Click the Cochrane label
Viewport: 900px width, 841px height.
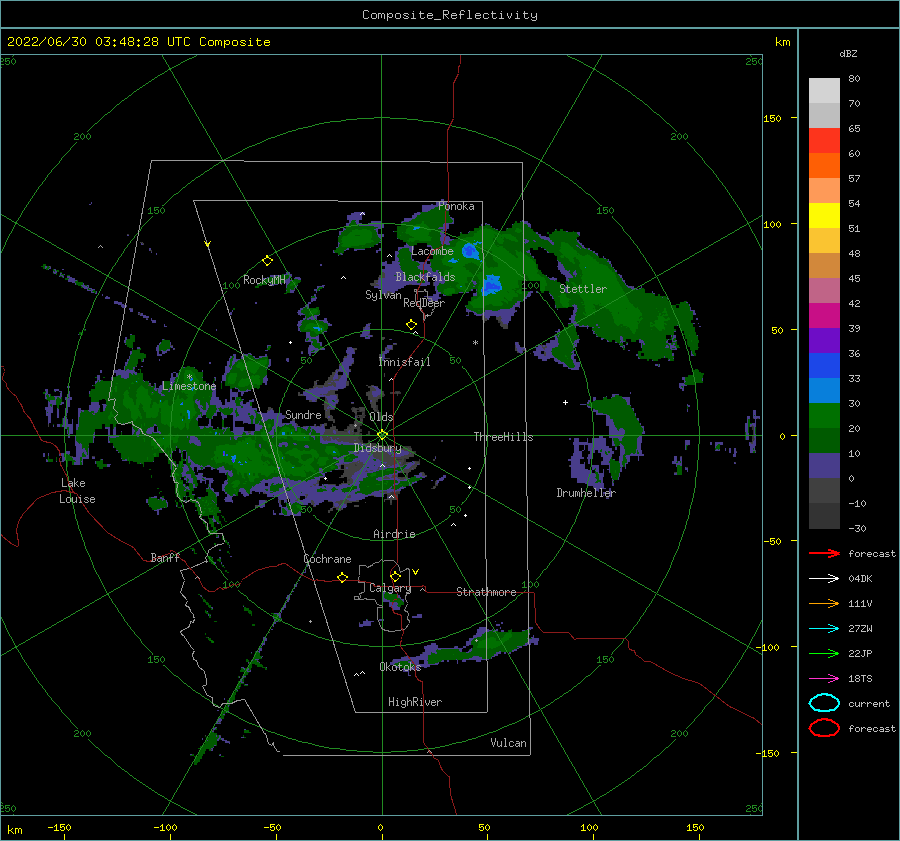tap(327, 559)
